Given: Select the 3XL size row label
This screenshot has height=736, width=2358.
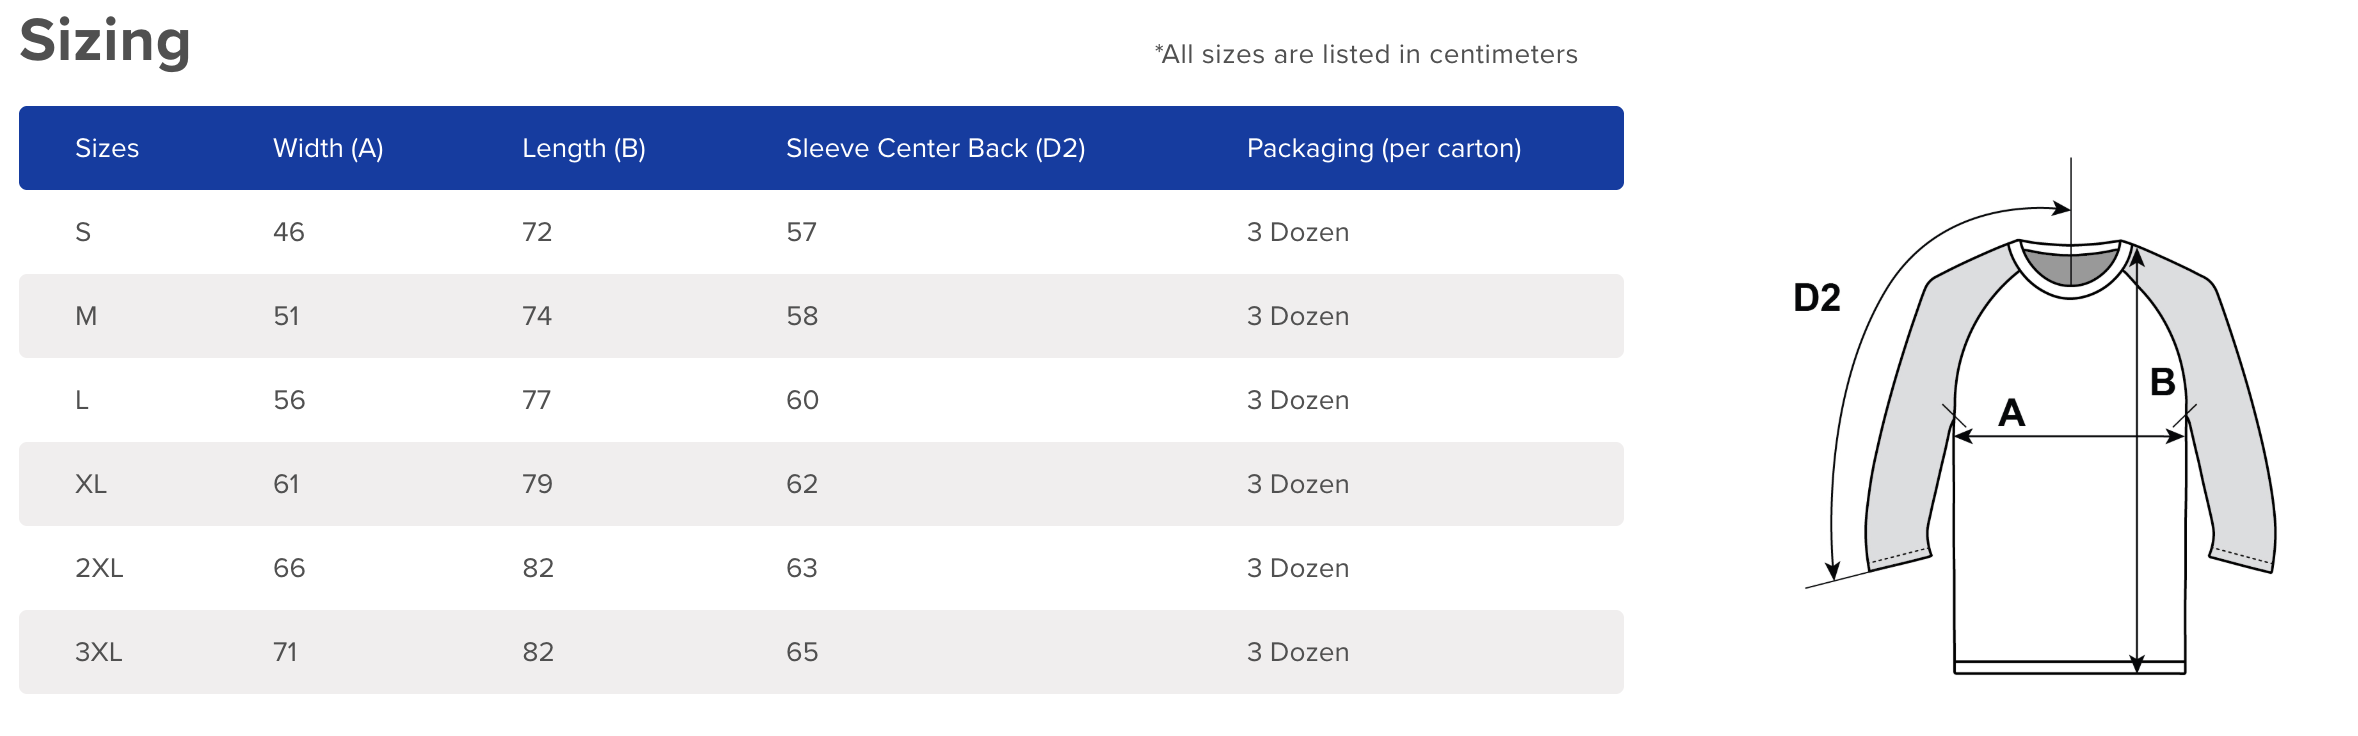Looking at the screenshot, I should [x=98, y=652].
